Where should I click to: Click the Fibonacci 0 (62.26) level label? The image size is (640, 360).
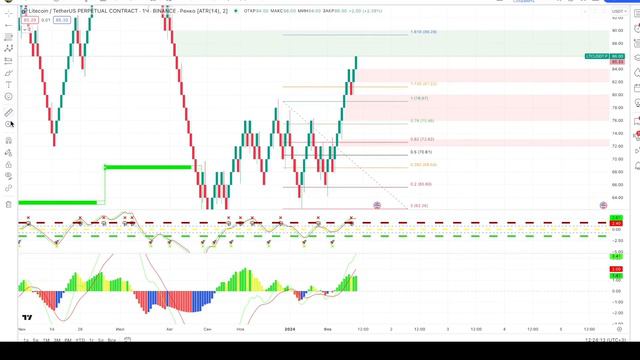419,206
